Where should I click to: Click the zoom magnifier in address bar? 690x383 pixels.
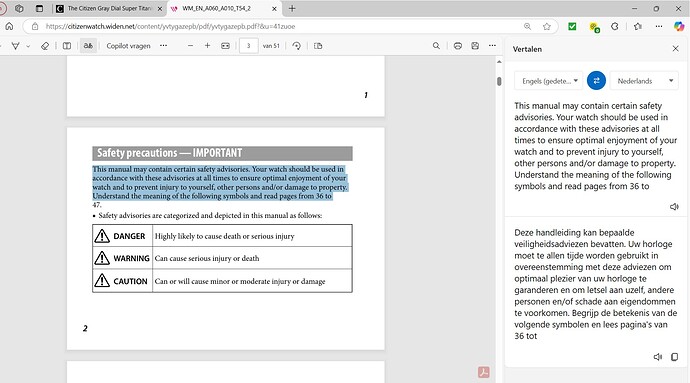[527, 26]
